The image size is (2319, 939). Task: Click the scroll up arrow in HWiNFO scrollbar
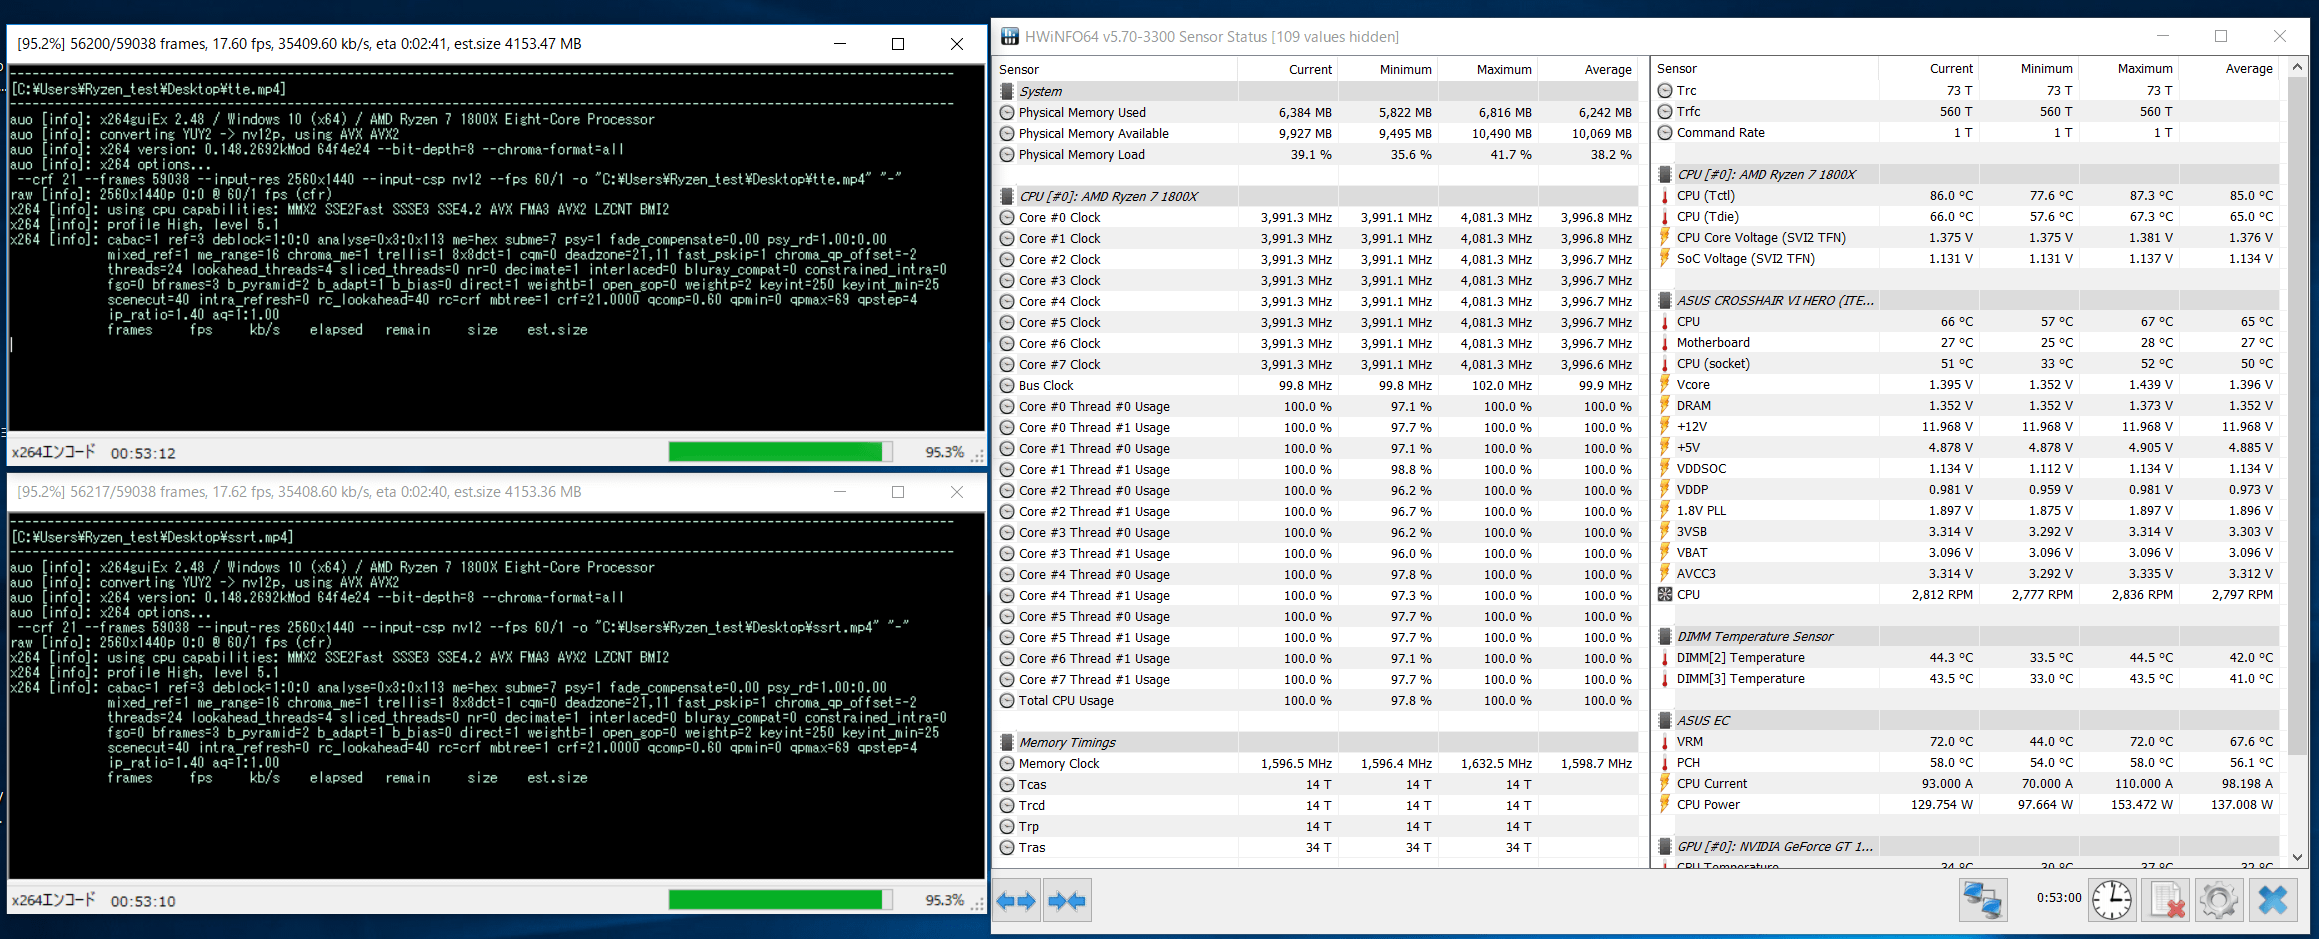click(x=2297, y=68)
